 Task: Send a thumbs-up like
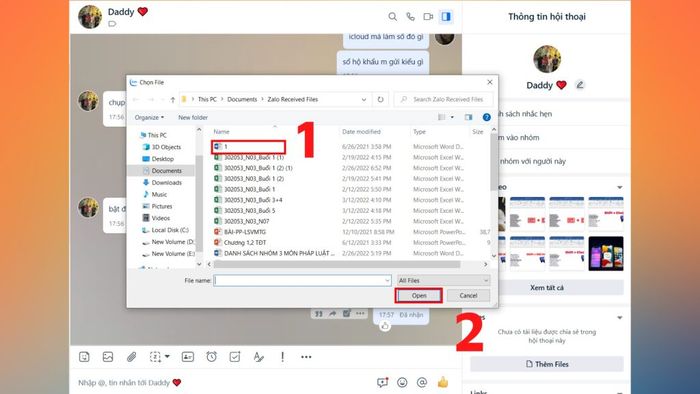click(x=443, y=382)
